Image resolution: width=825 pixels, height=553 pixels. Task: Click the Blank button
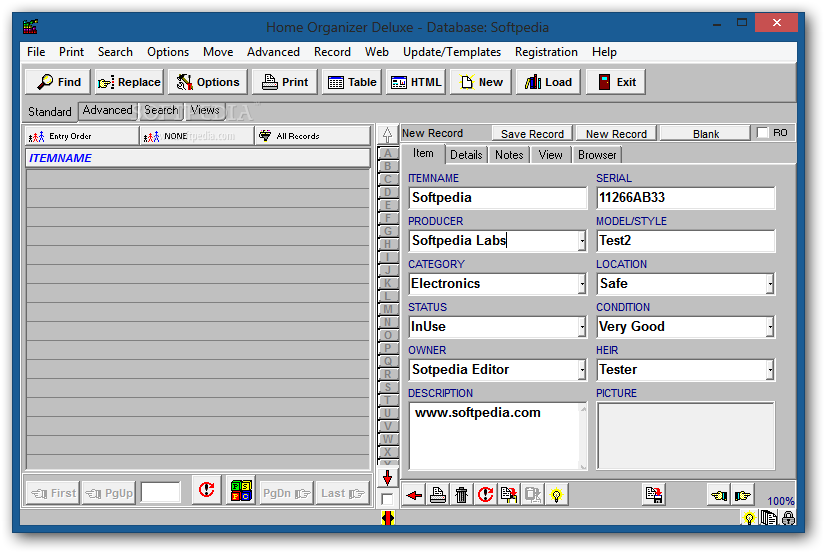pos(706,134)
